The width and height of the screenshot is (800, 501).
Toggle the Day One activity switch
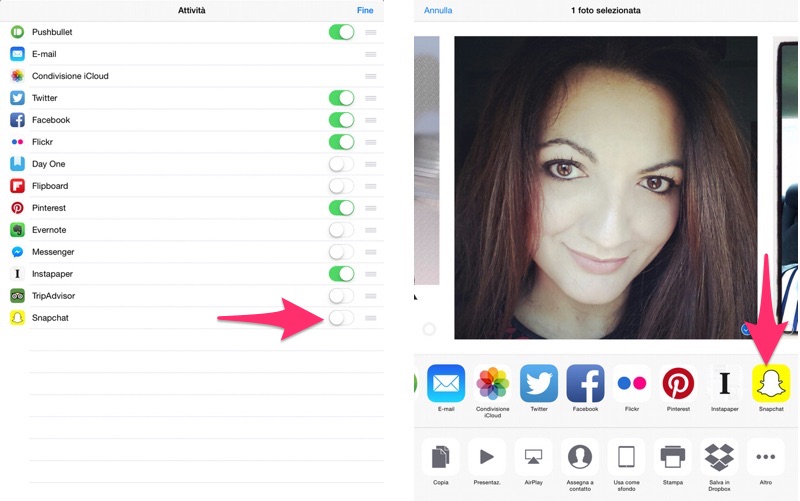pyautogui.click(x=341, y=164)
